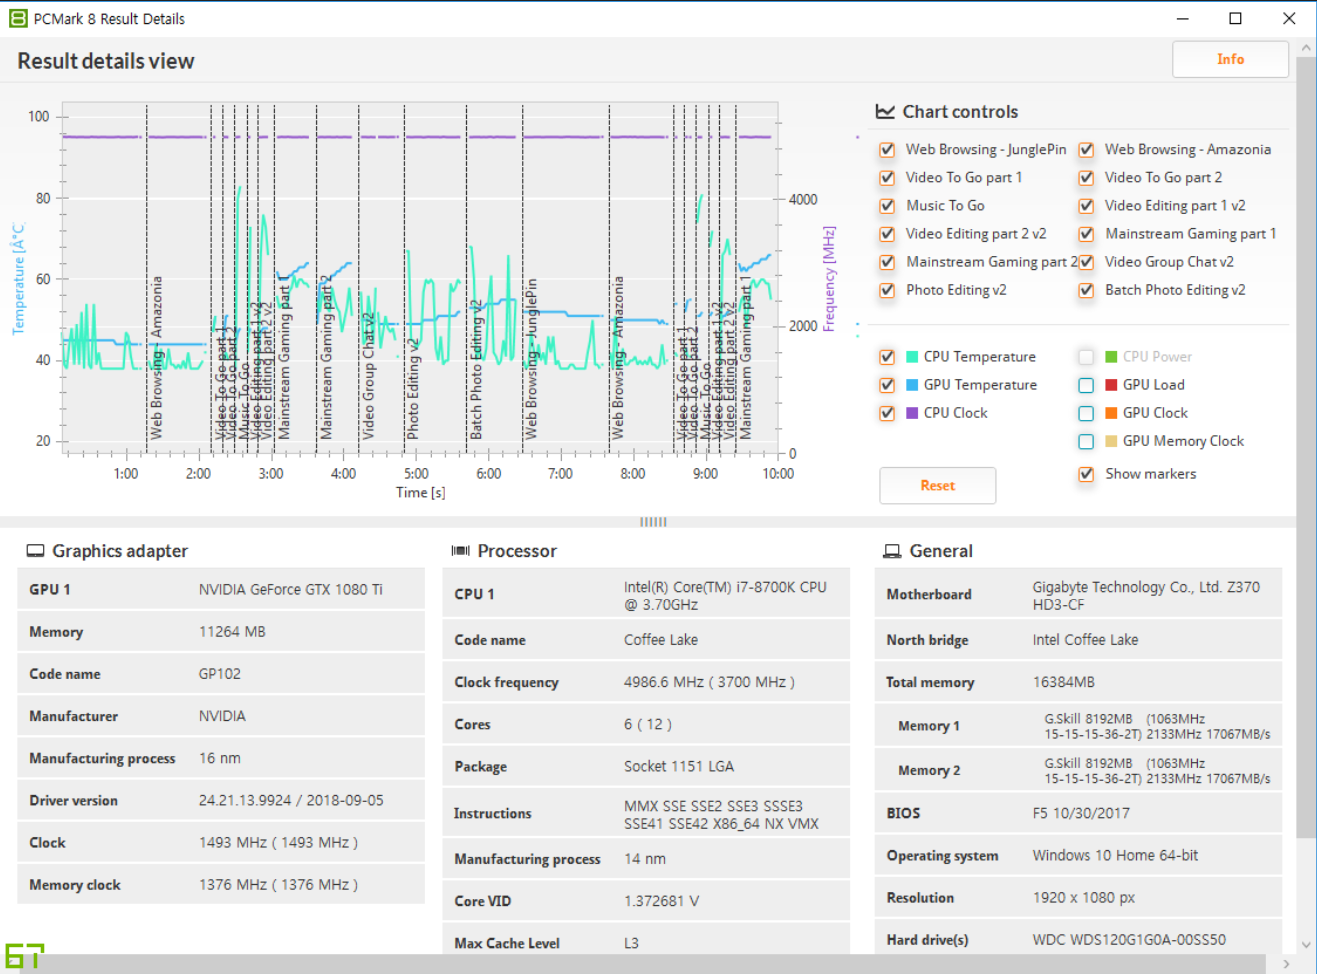
Task: Disable the Music To Go series
Action: 887,206
